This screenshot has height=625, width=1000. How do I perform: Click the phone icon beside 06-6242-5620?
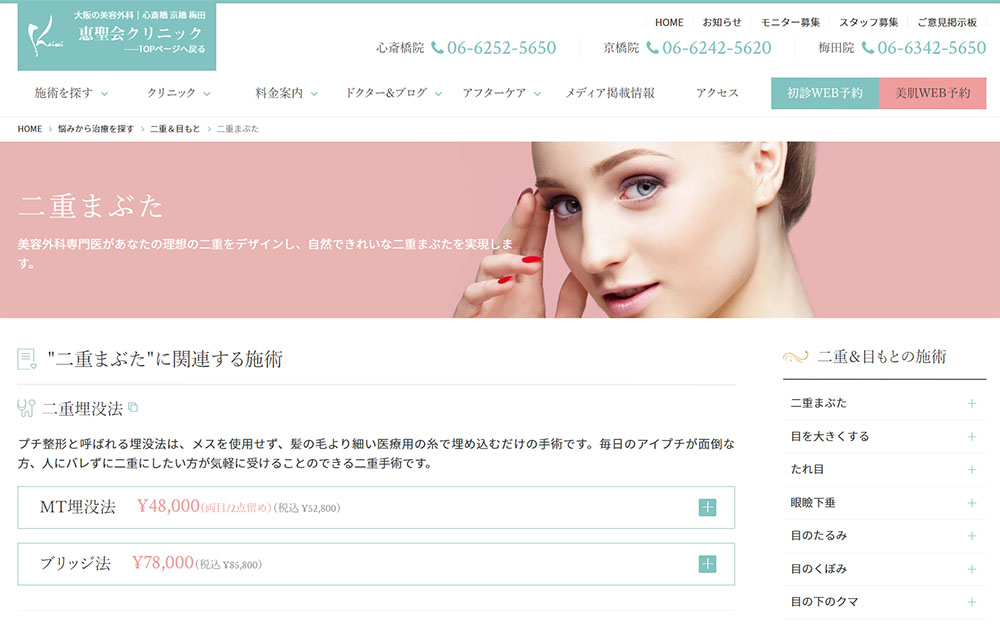coord(653,48)
